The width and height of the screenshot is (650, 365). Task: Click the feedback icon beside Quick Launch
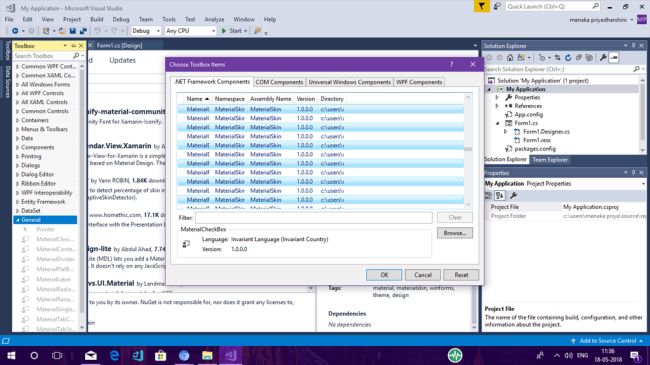click(497, 6)
